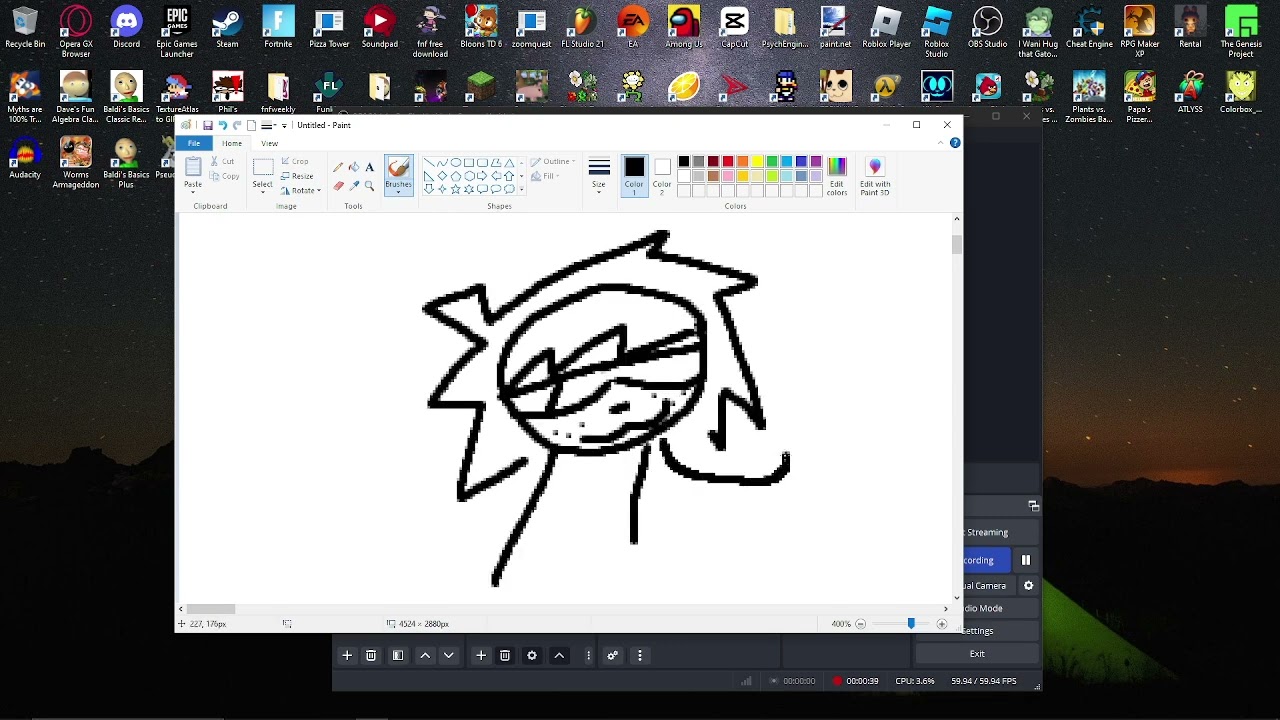Viewport: 1280px width, 720px height.
Task: Open Edit colors dialog
Action: coord(837,176)
